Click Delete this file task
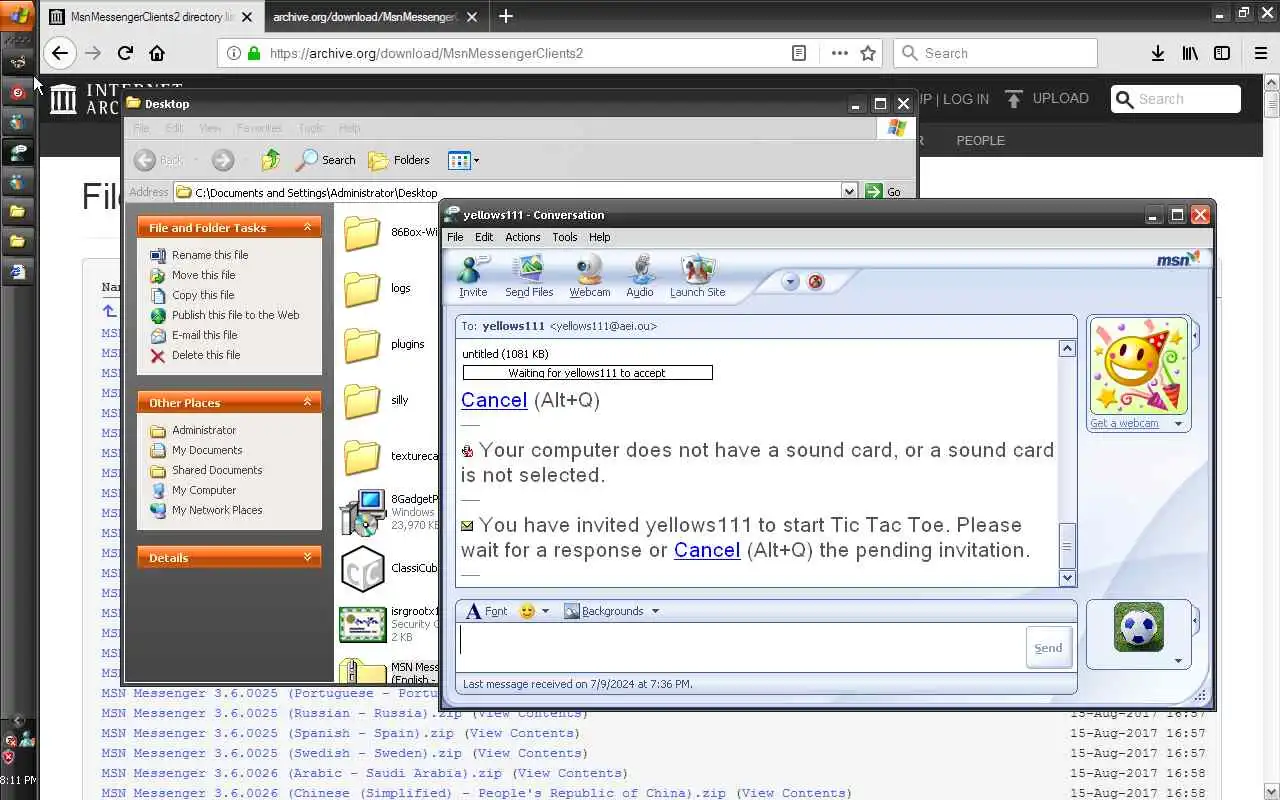 pos(206,355)
